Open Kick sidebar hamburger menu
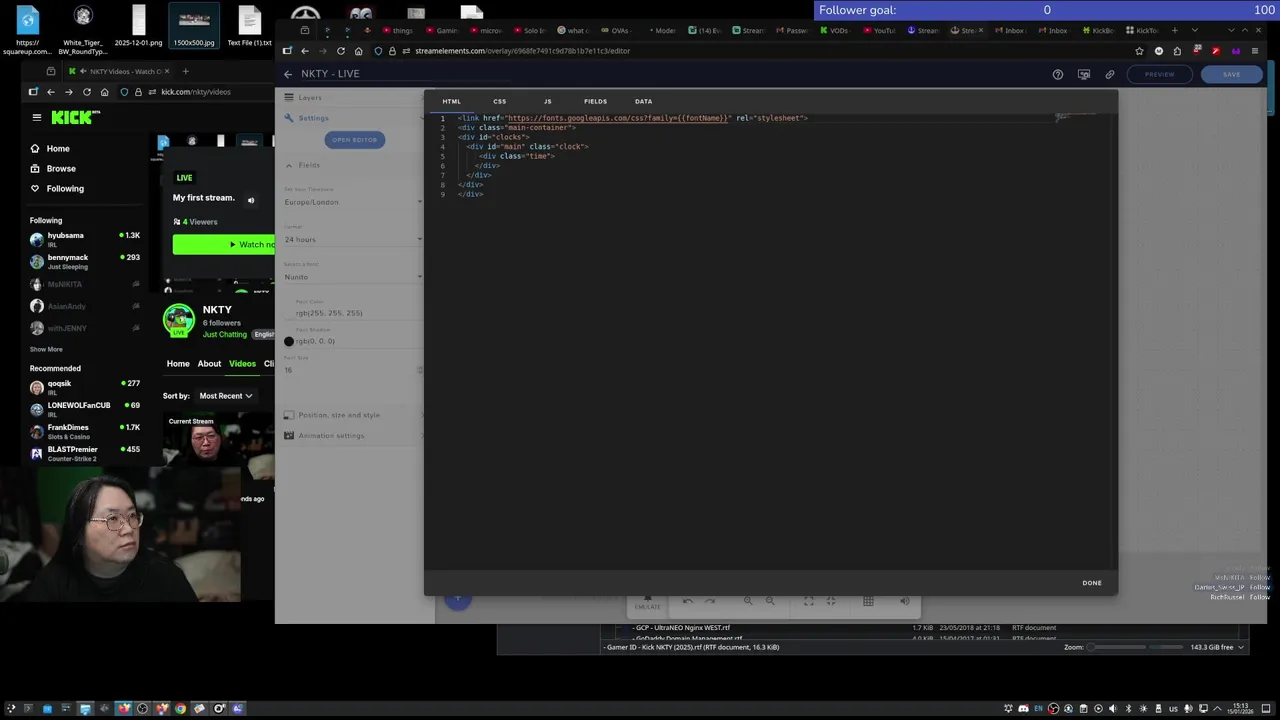Image resolution: width=1280 pixels, height=720 pixels. 37,117
